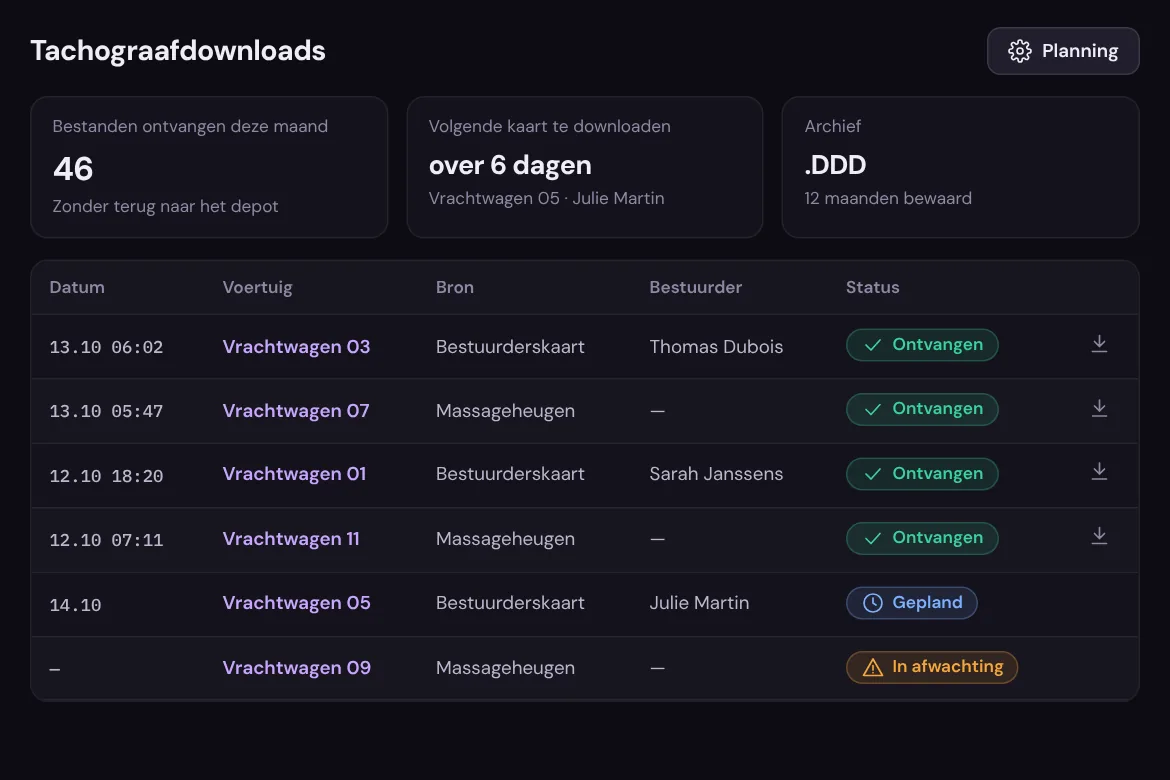Select the Voertuig column header
Screen dimensions: 1170x780
(257, 287)
